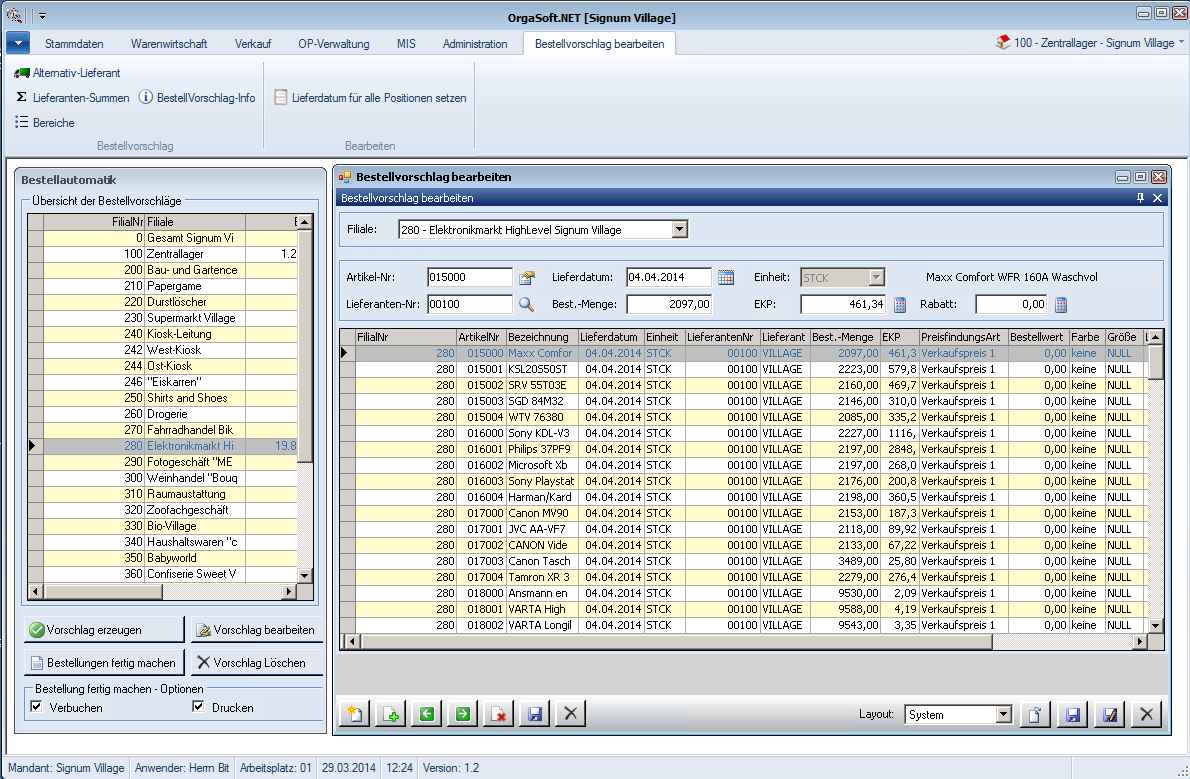Image resolution: width=1190 pixels, height=779 pixels.
Task: Click into the Best.-Menge input field
Action: (x=669, y=304)
